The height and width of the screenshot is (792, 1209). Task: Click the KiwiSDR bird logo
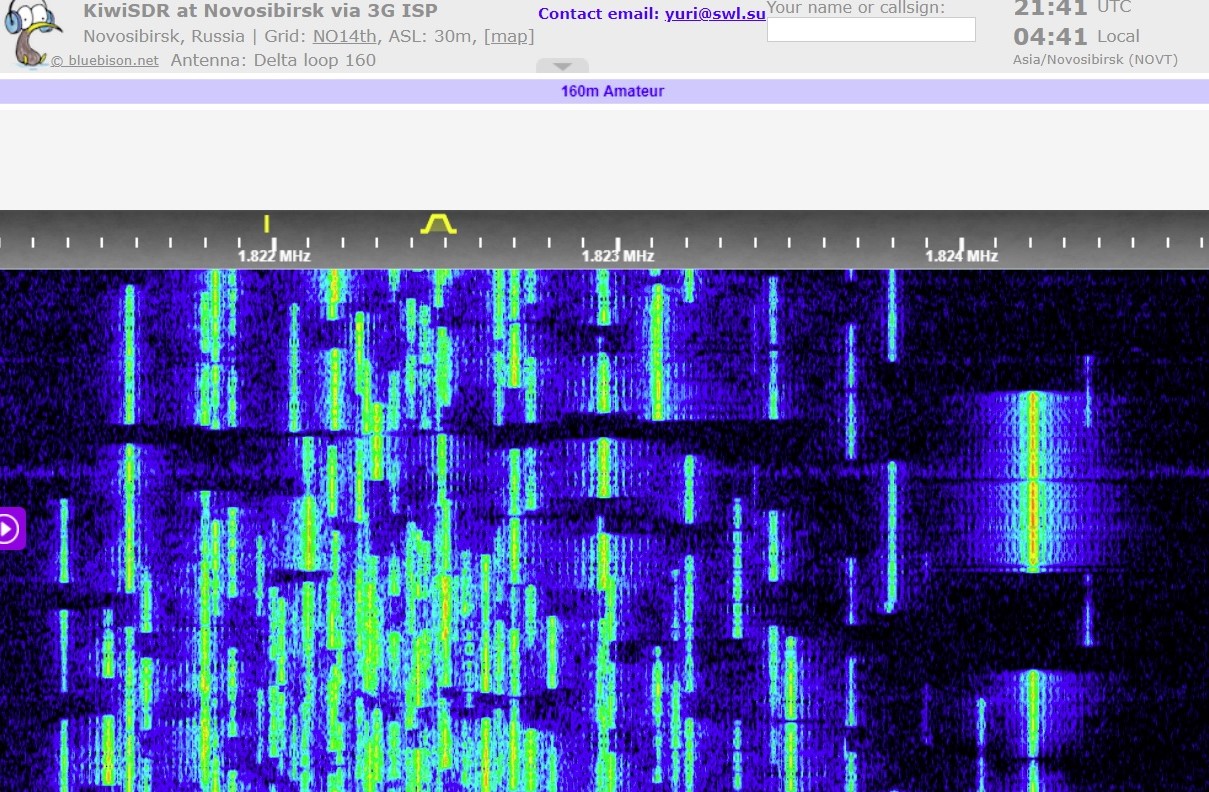pyautogui.click(x=34, y=34)
